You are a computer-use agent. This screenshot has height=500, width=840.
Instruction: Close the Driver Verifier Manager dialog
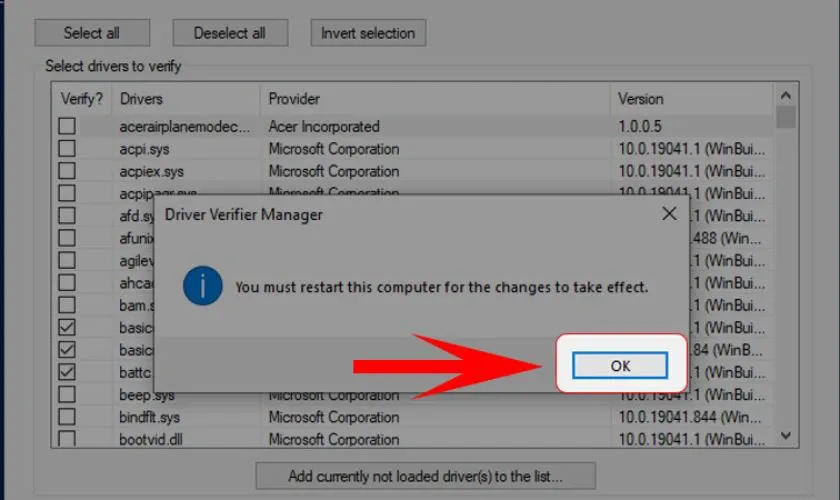click(669, 214)
